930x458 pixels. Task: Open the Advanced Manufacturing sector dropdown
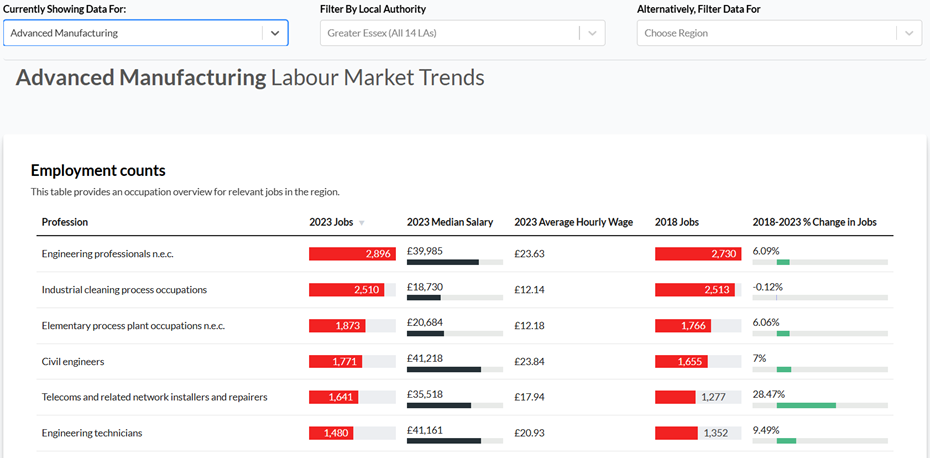coord(132,33)
